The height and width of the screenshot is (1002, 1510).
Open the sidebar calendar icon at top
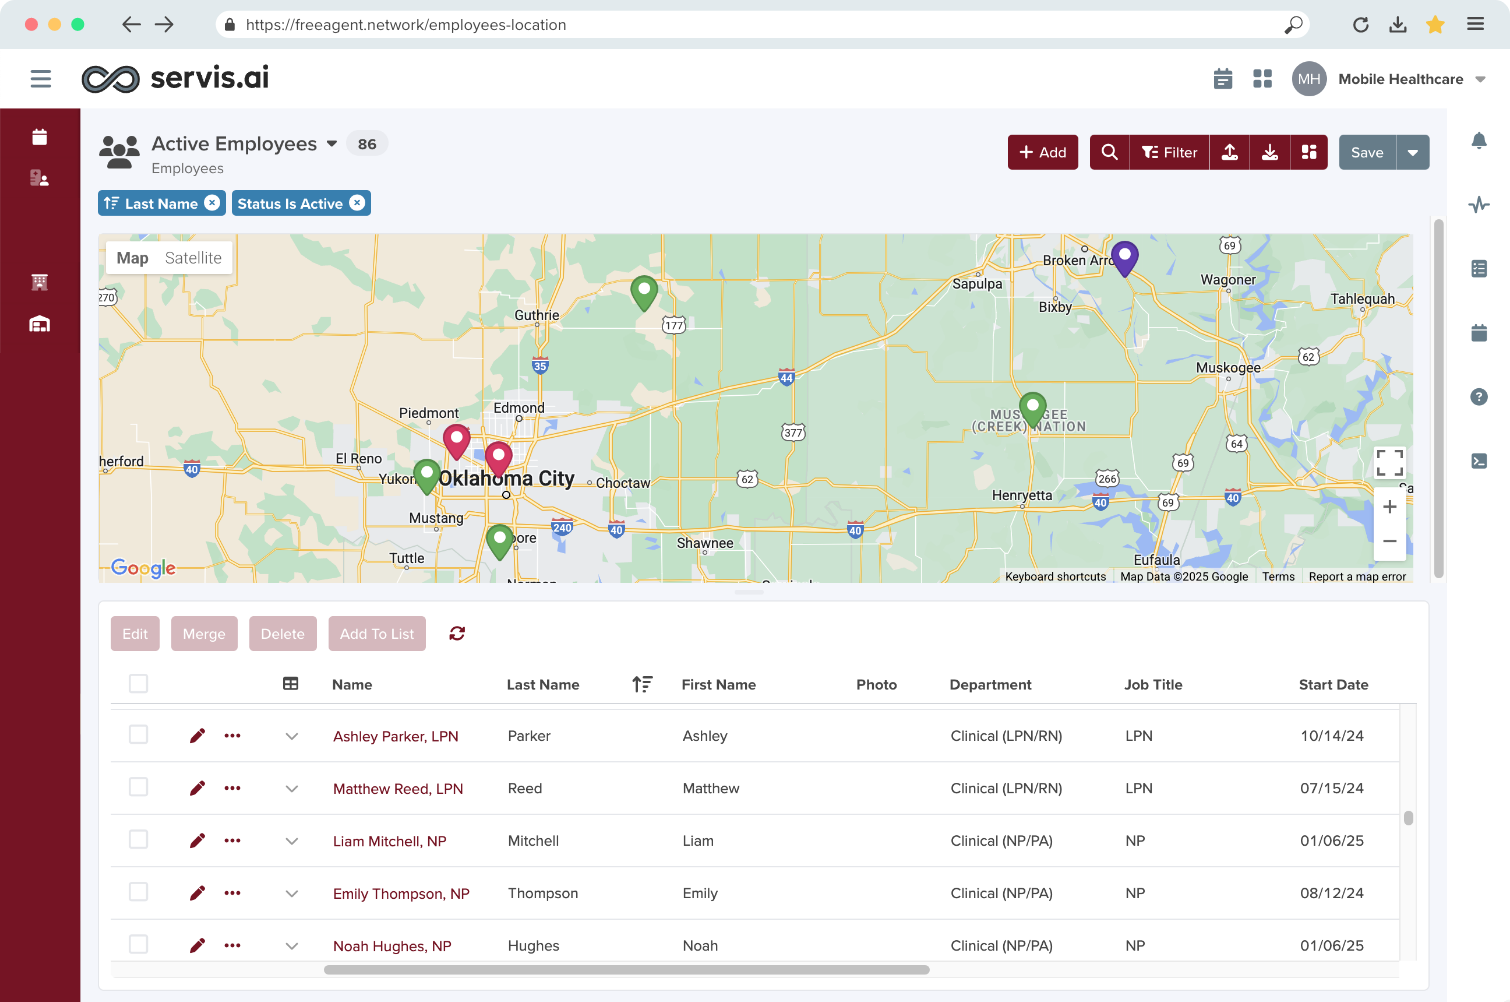point(40,137)
